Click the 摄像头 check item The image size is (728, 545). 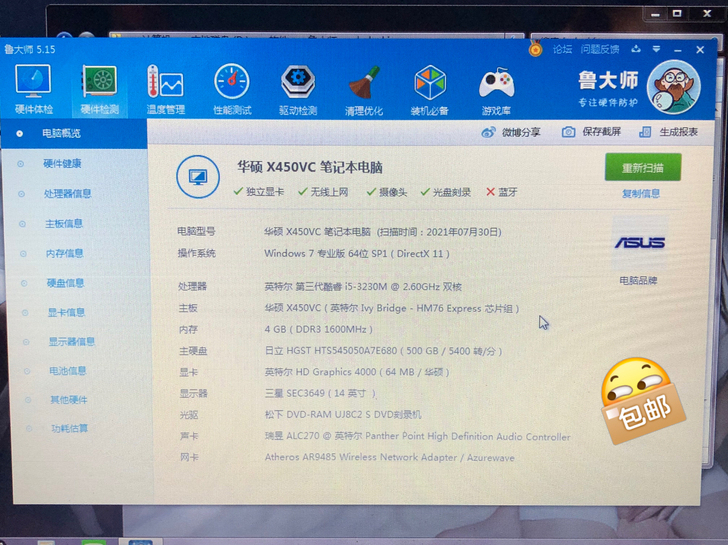(387, 192)
